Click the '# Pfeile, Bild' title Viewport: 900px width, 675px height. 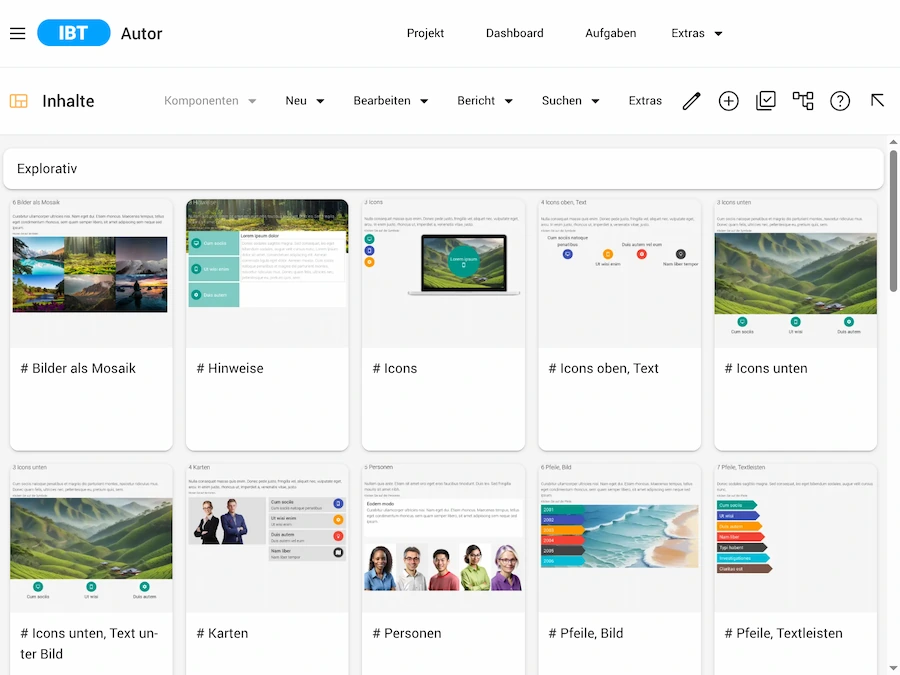click(585, 634)
